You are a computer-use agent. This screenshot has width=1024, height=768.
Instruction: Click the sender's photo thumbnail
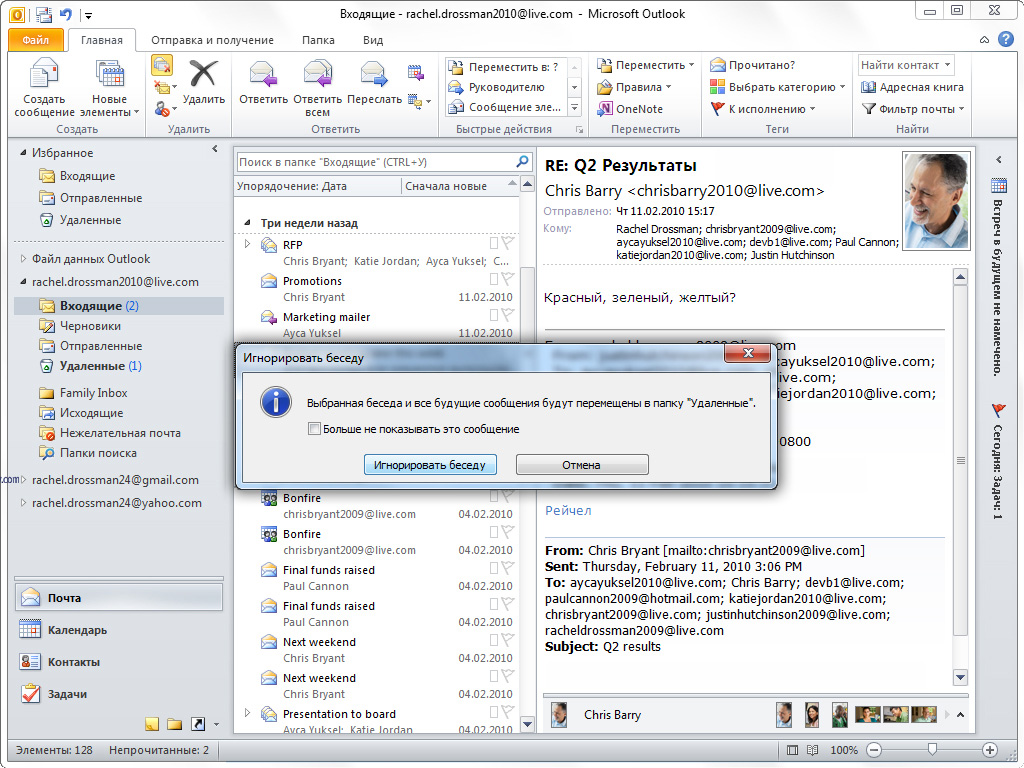[936, 201]
